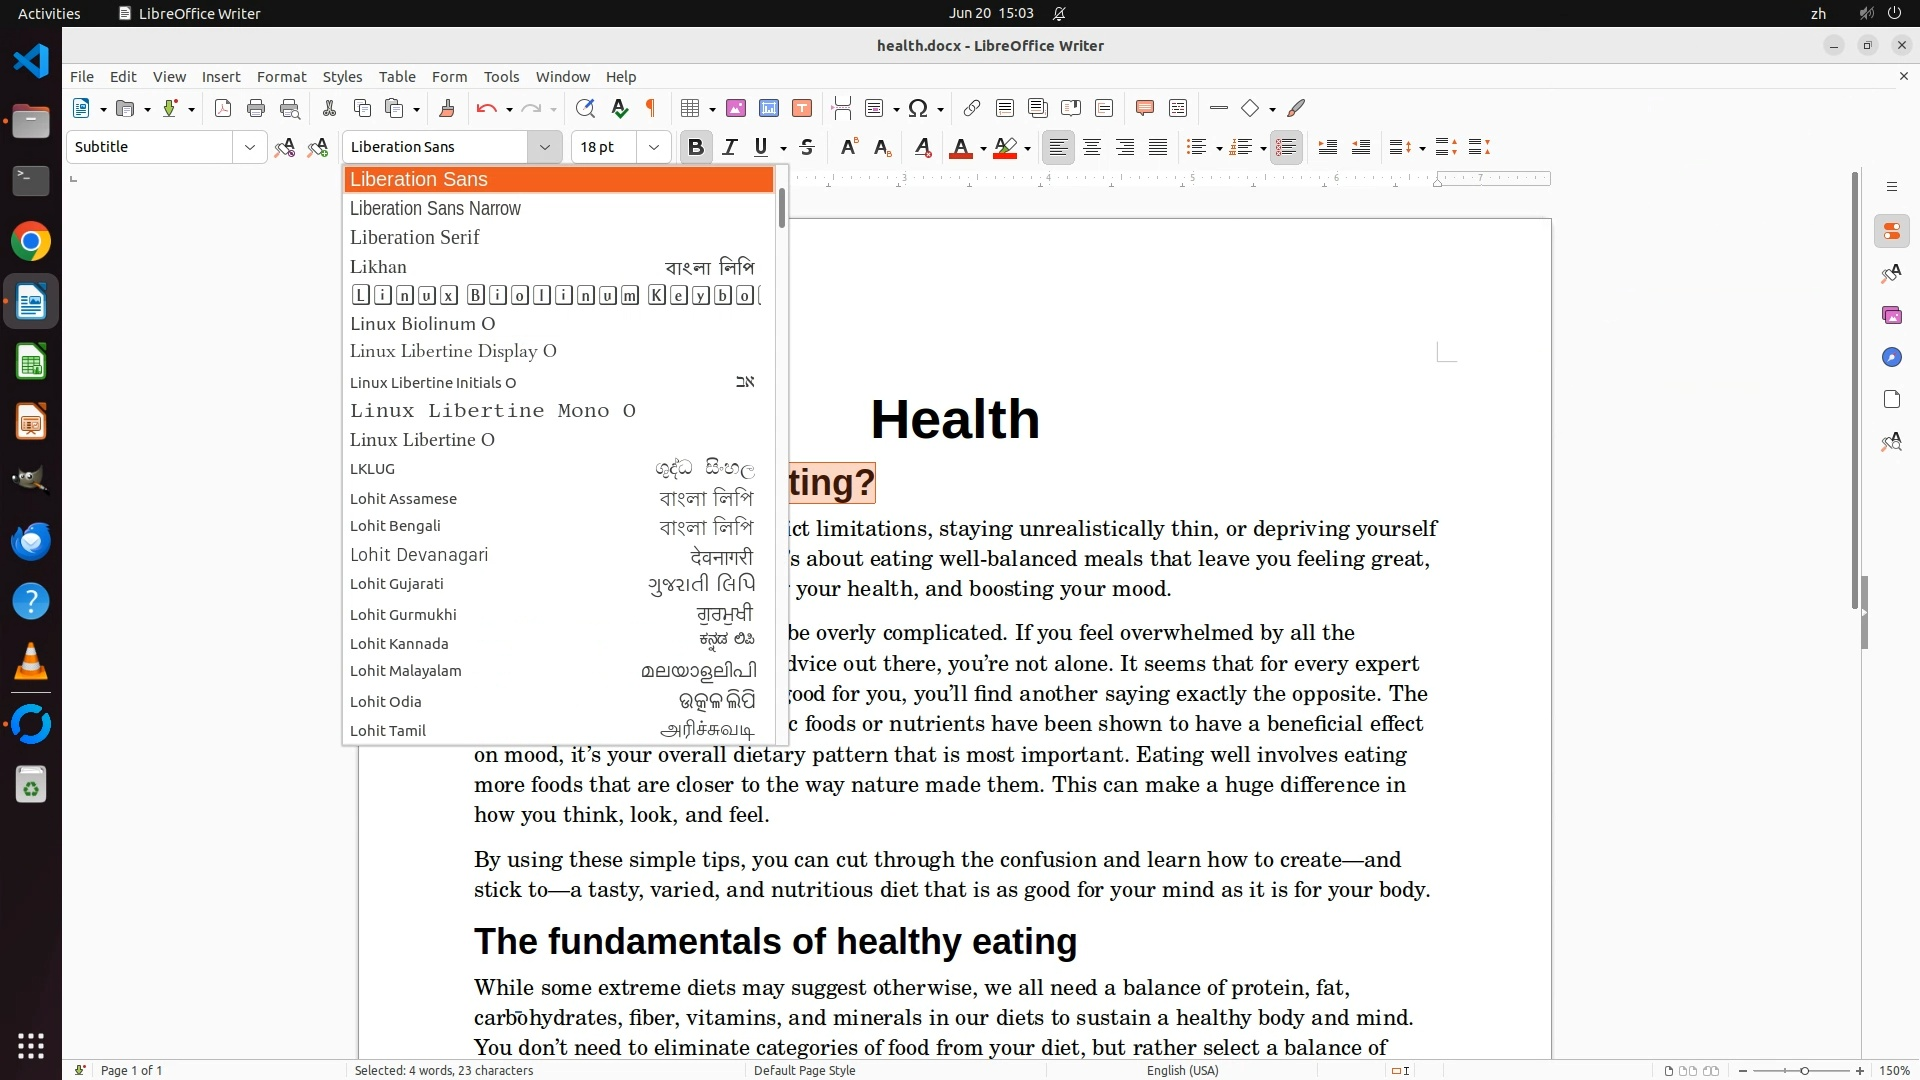
Task: Open the Format menu
Action: 281,76
